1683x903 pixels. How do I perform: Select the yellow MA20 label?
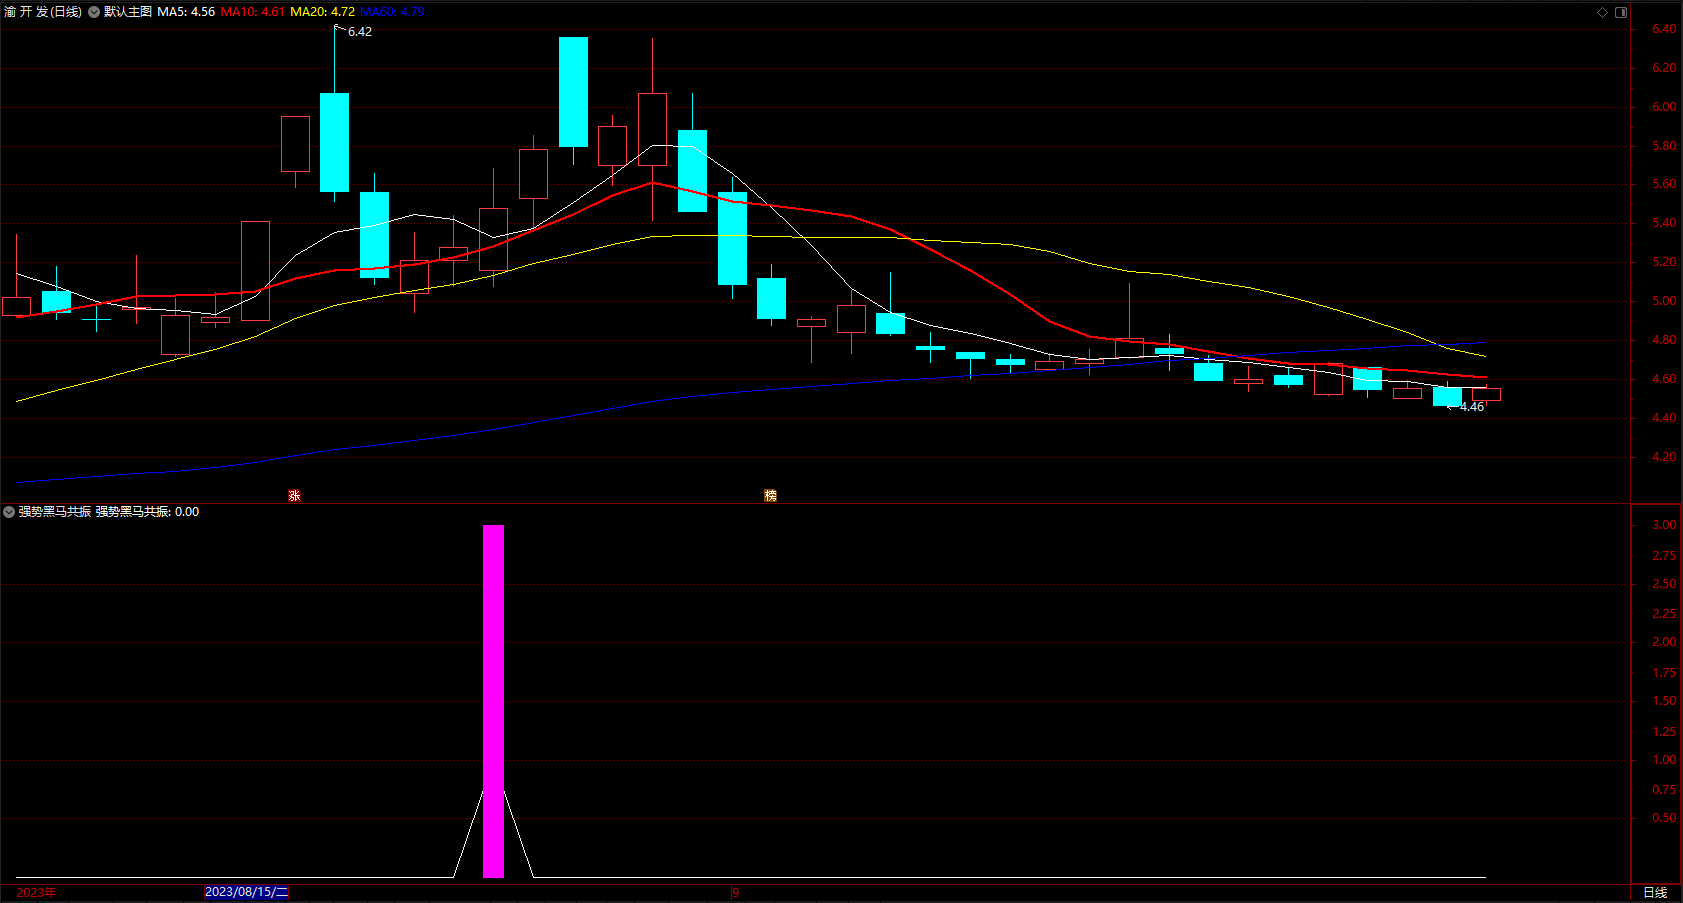click(x=322, y=12)
